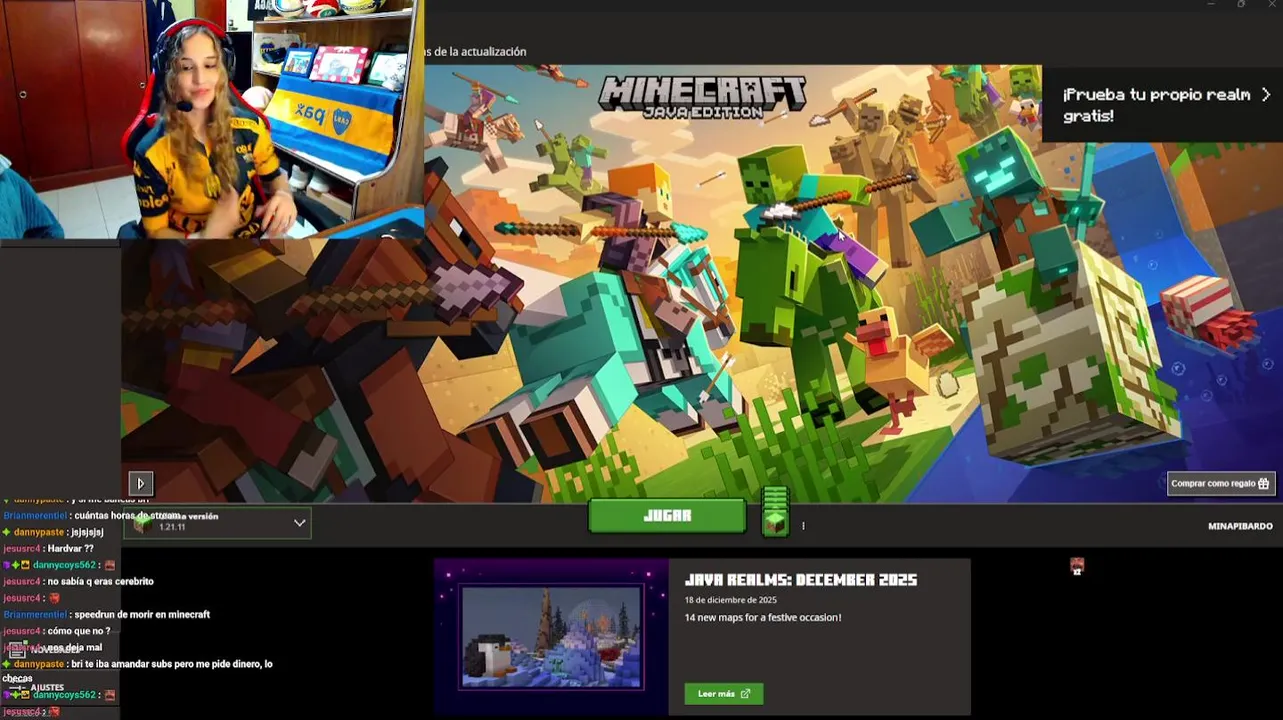Open the 1.21.11 version dropdown
Screen dimensions: 1283x720
click(x=217, y=523)
